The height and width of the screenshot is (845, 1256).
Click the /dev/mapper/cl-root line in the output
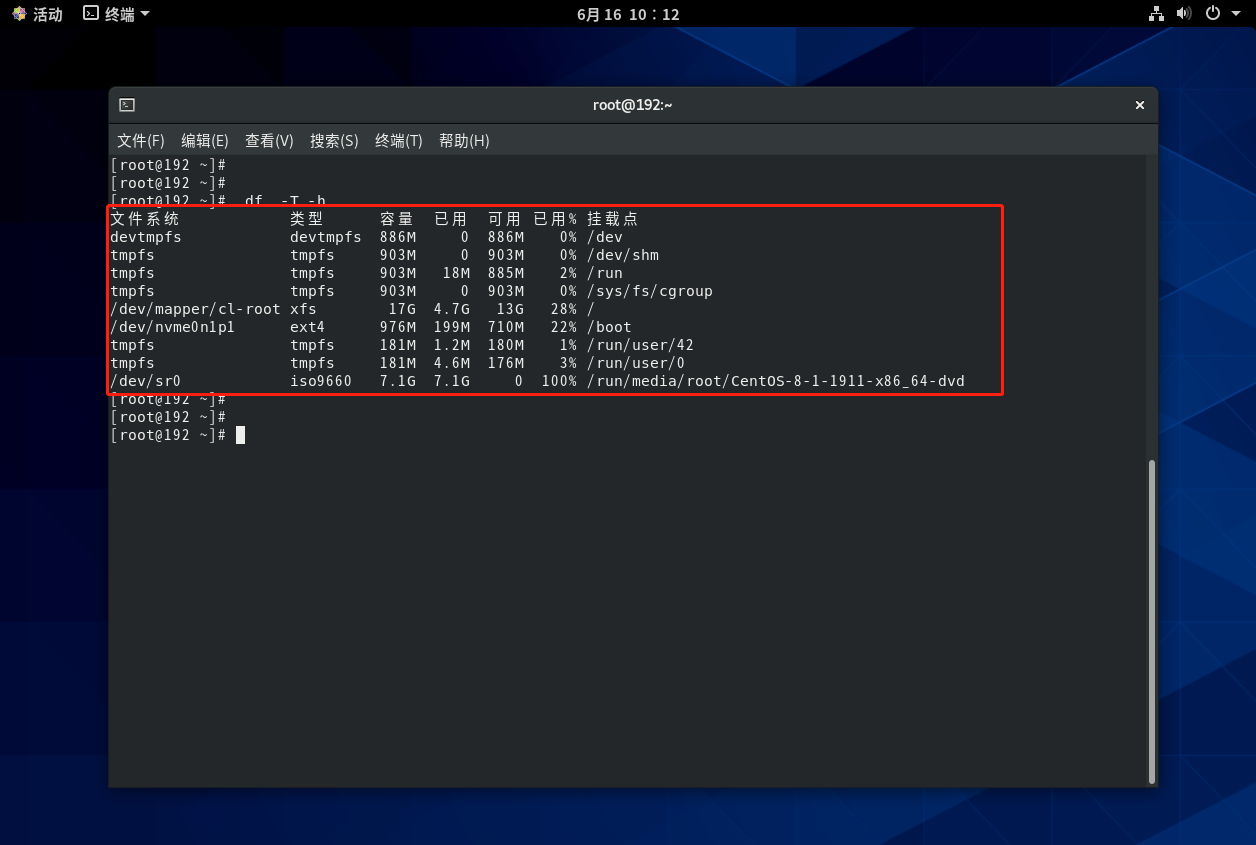pyautogui.click(x=195, y=309)
